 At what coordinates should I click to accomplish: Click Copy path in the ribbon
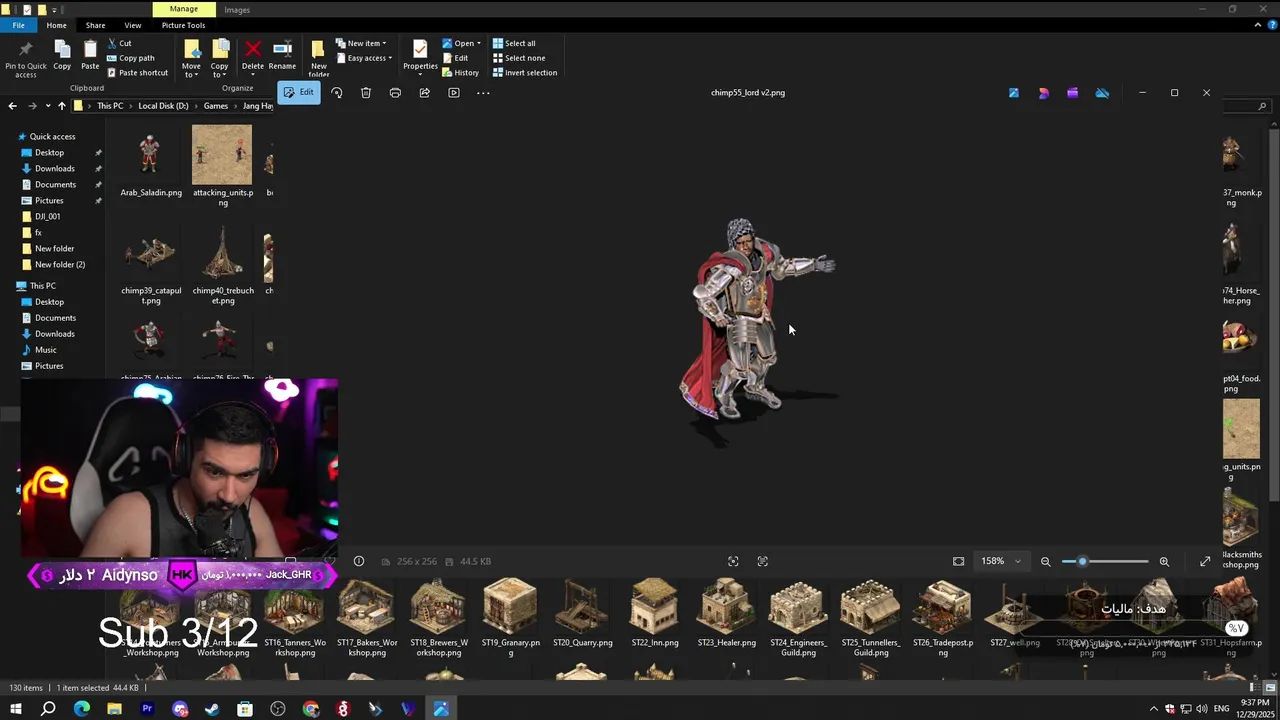point(130,58)
